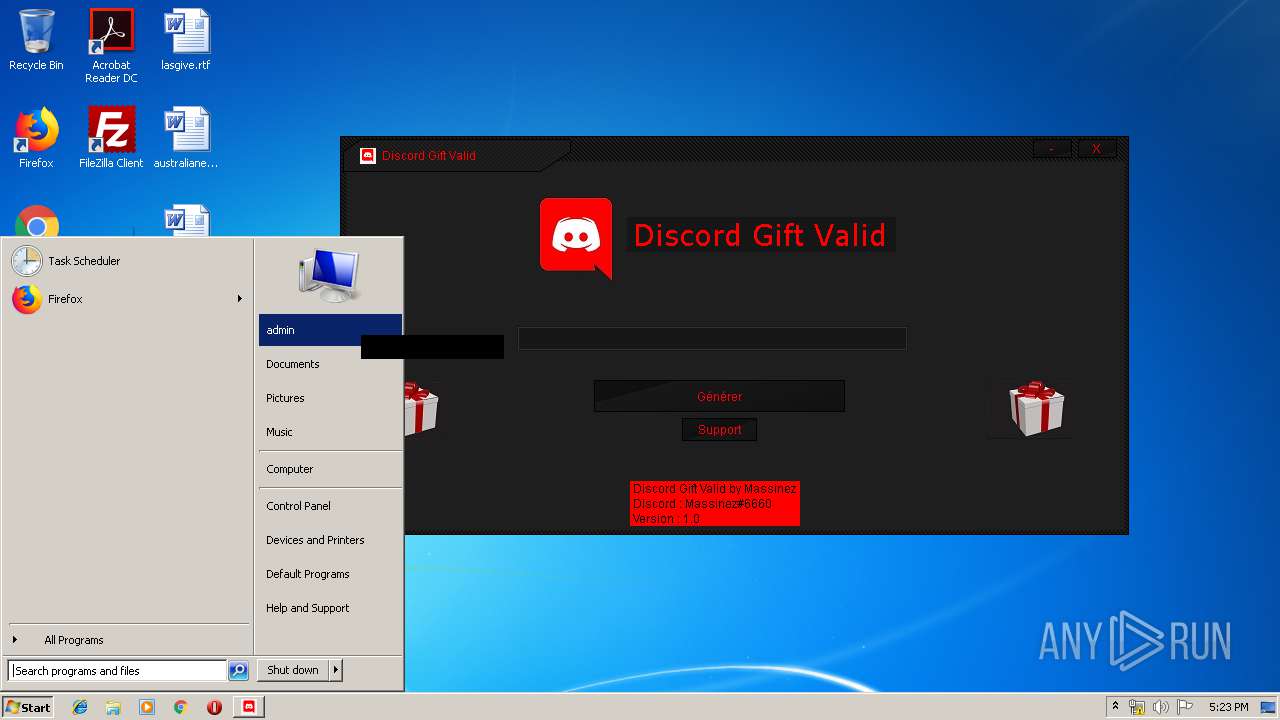This screenshot has height=720, width=1280.
Task: Minimize the Discord Gift Valid window
Action: tap(1052, 149)
